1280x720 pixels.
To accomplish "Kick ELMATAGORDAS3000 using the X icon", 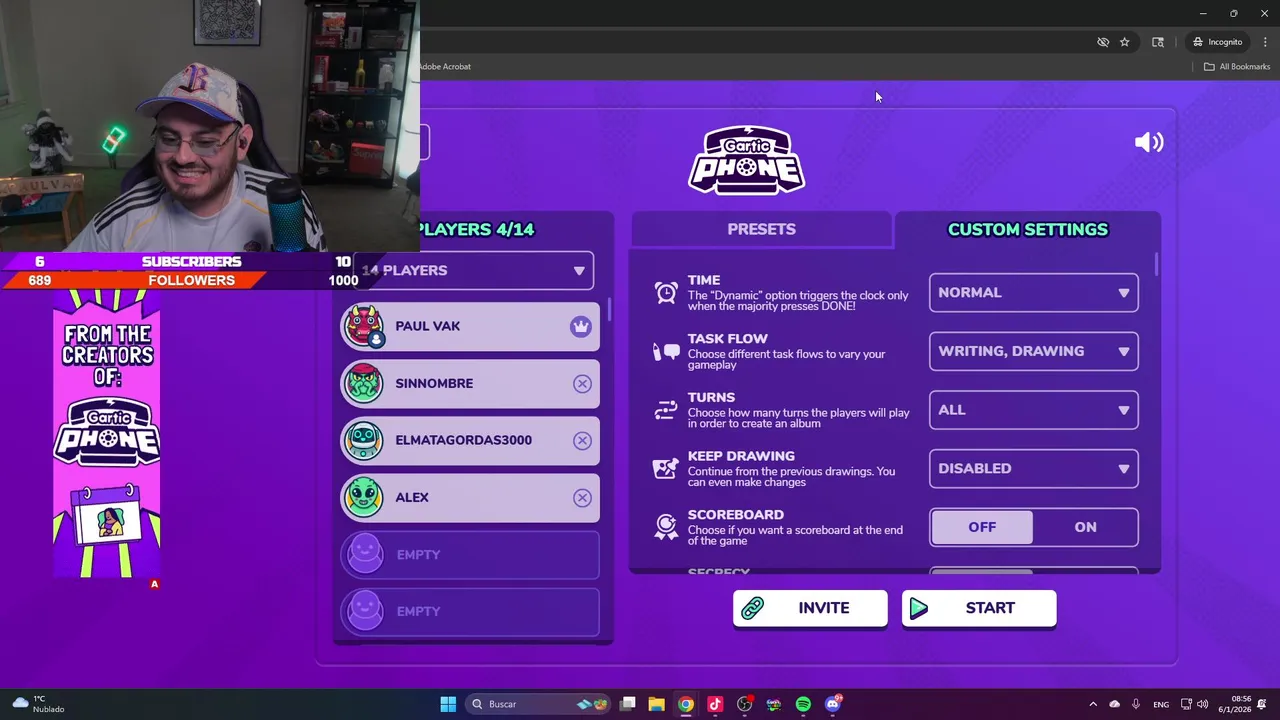I will coord(582,441).
